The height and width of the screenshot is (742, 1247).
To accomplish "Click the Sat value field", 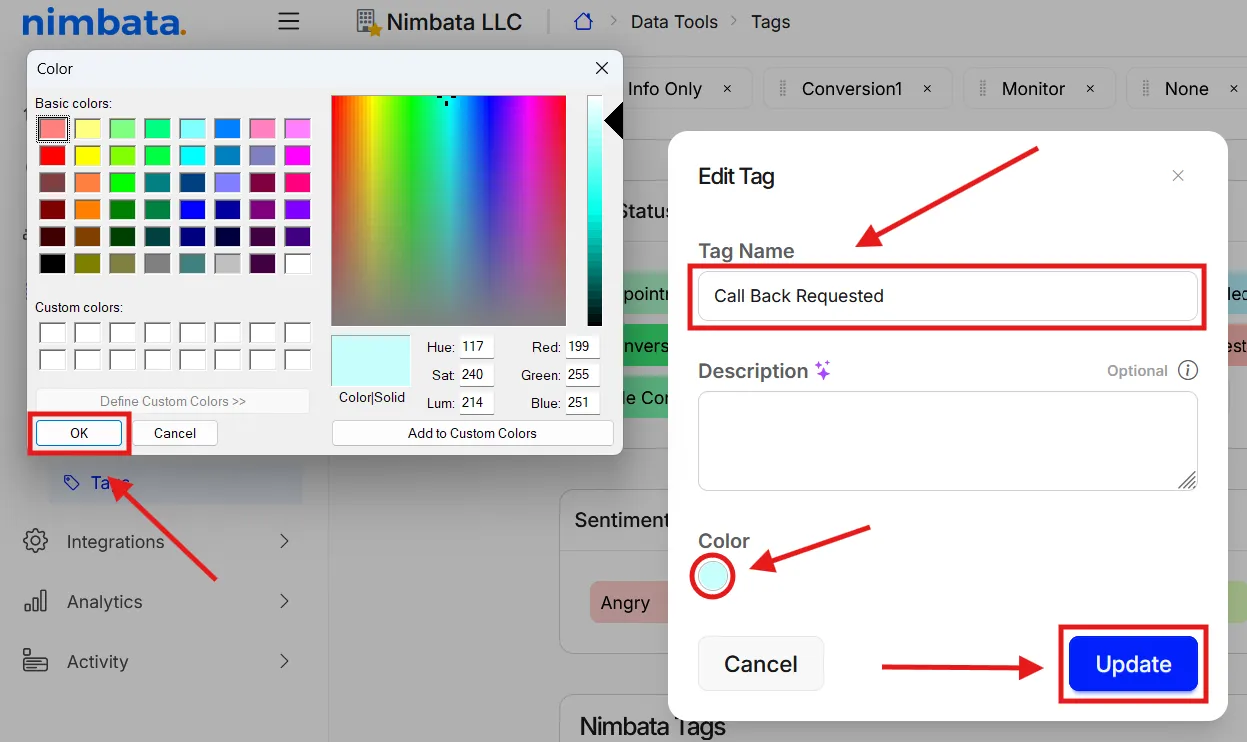I will click(x=476, y=375).
